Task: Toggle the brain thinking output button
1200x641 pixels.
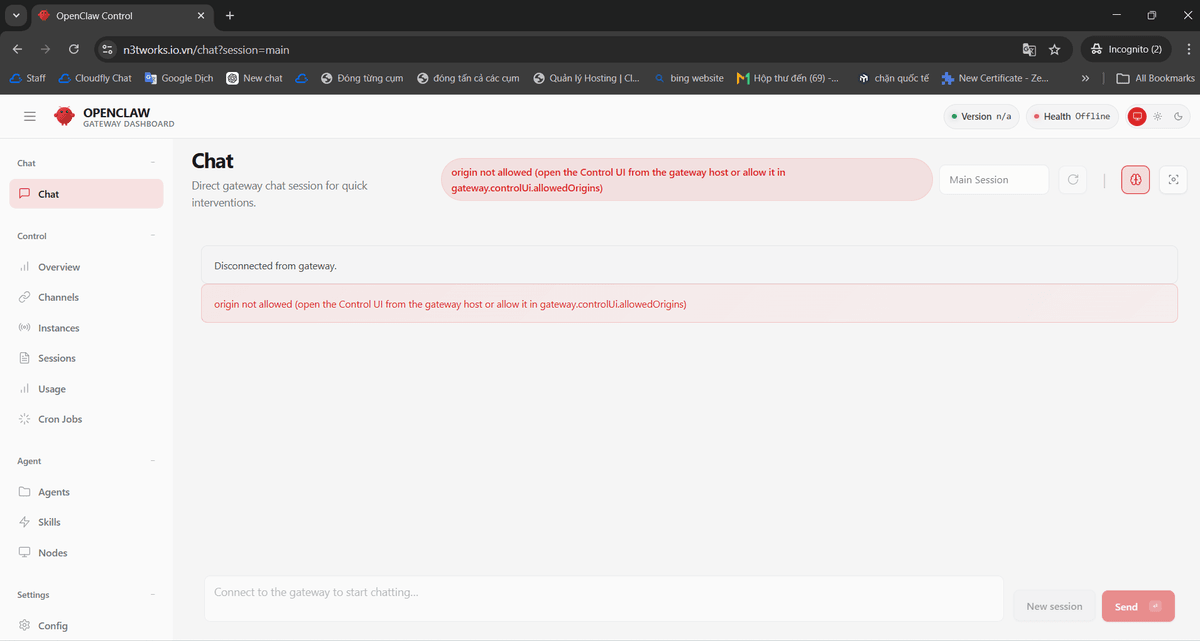Action: [x=1135, y=180]
